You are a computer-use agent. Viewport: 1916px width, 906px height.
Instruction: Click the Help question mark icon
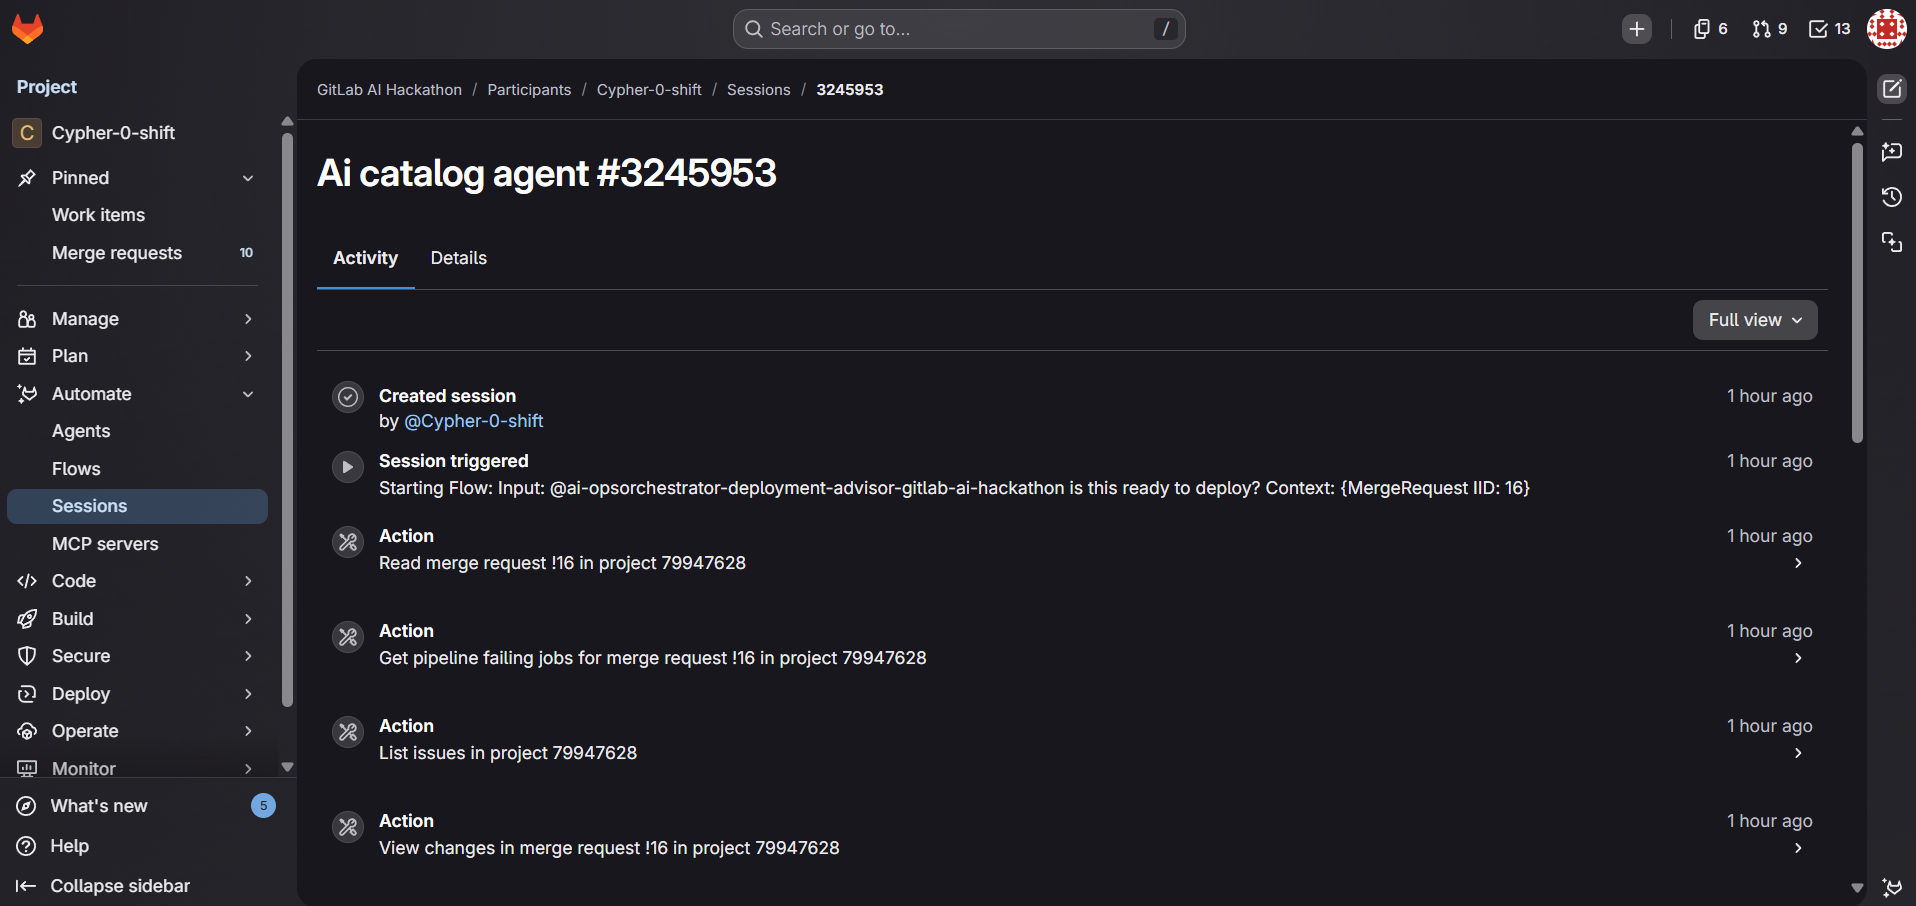tap(27, 846)
